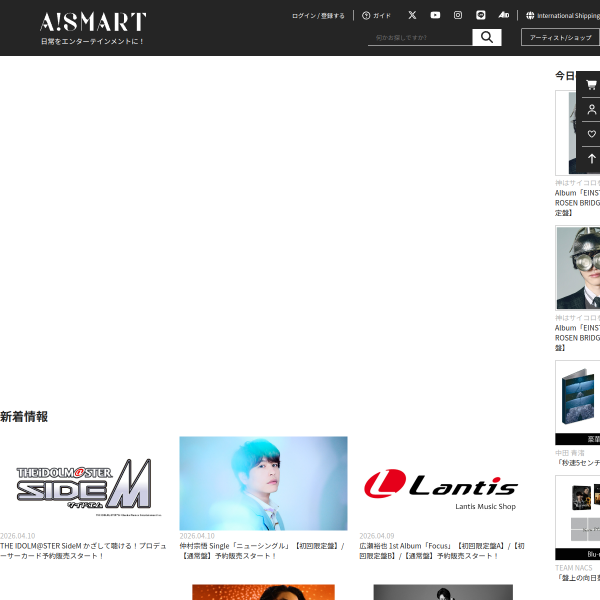Screen dimensions: 600x600
Task: Open the account person side icon
Action: (592, 110)
